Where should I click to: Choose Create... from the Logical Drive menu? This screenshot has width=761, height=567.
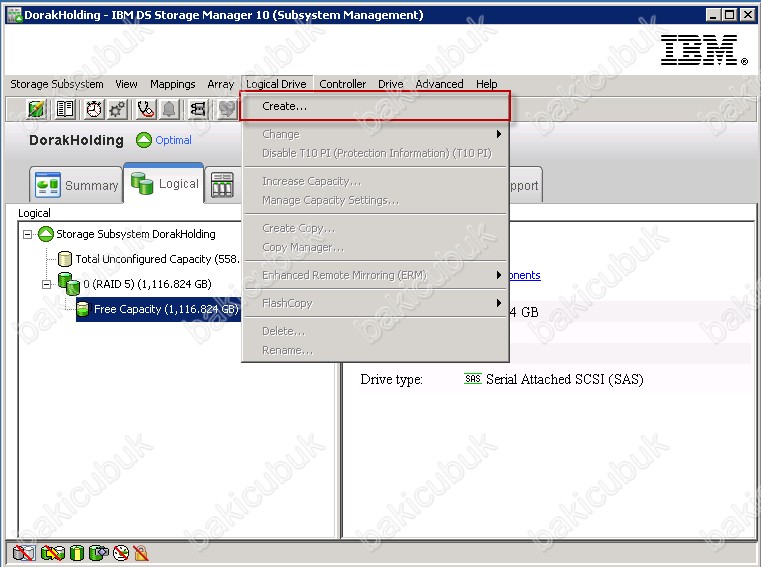click(x=375, y=106)
